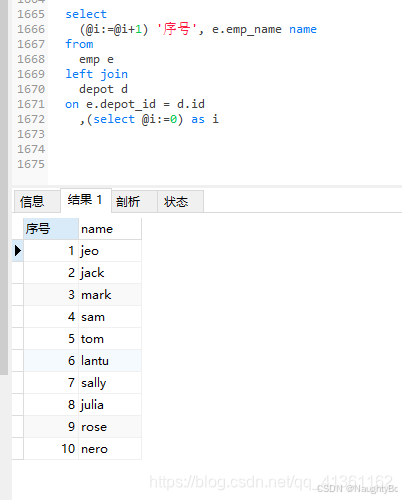
Task: Select the cell containing julia
Action: point(110,405)
